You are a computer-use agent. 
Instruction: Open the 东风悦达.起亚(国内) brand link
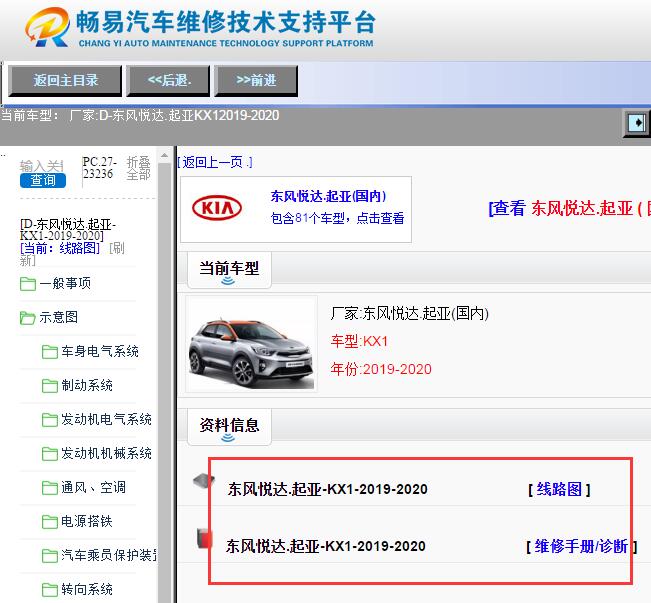pyautogui.click(x=328, y=196)
